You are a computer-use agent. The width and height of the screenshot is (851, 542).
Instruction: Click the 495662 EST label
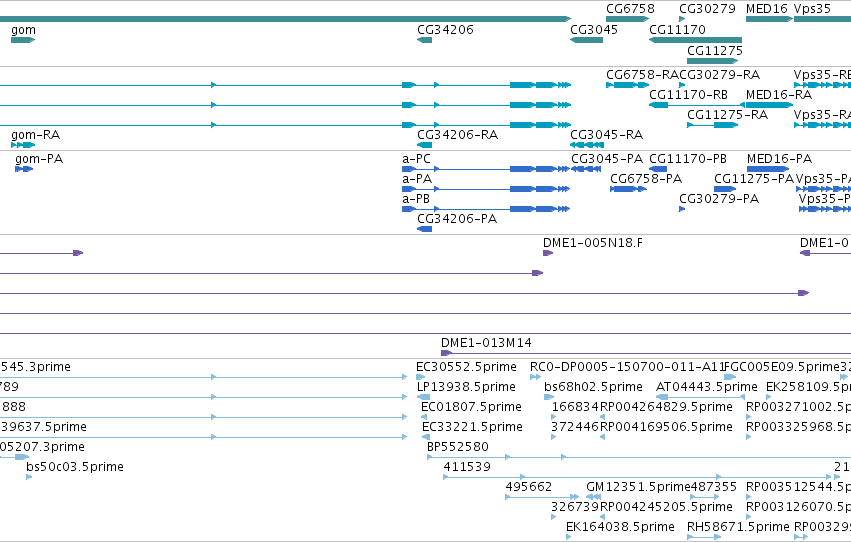529,487
